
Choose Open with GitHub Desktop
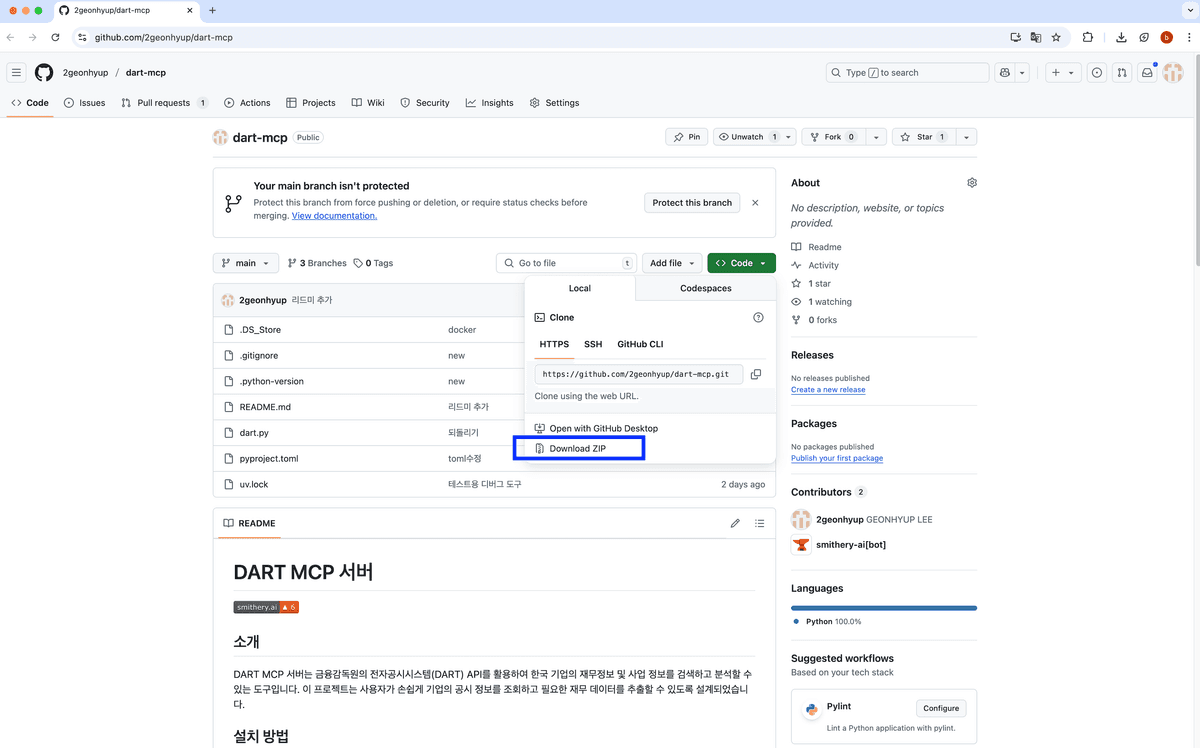point(597,428)
